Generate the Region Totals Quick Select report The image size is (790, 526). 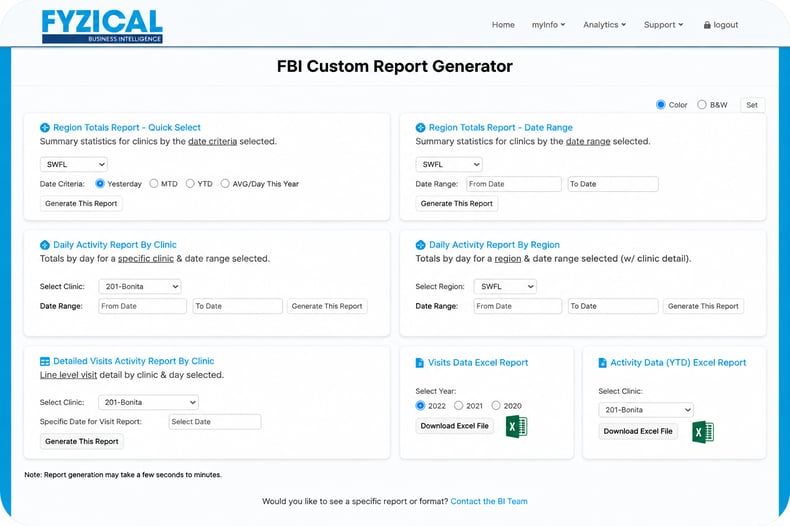81,204
